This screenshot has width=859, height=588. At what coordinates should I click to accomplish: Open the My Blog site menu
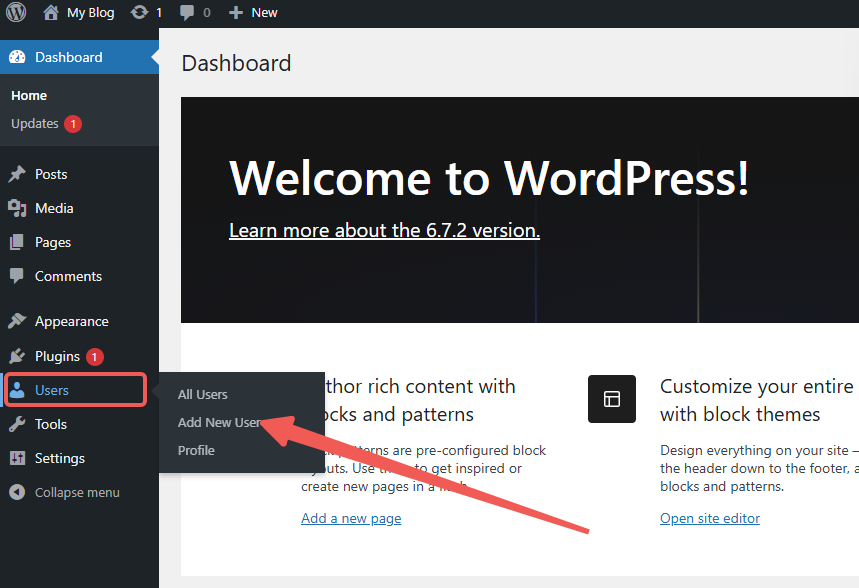point(78,13)
